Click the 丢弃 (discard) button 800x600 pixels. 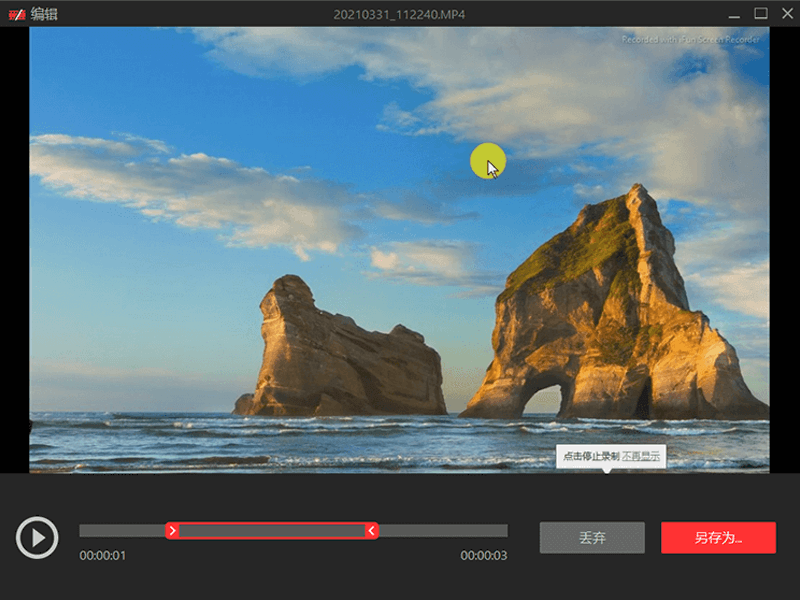592,538
